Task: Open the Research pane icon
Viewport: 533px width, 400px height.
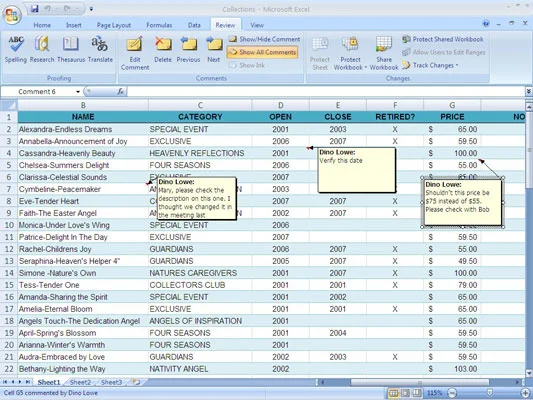Action: point(42,50)
